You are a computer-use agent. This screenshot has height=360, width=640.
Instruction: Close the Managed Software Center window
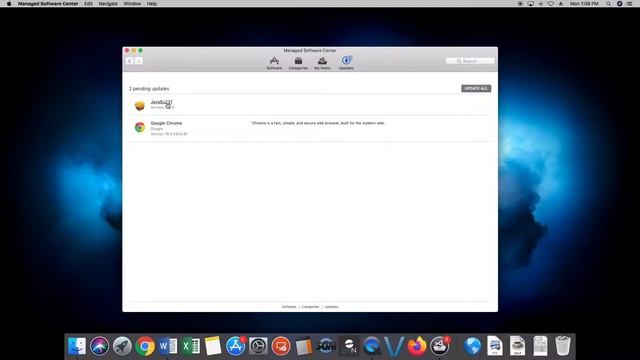tap(127, 51)
